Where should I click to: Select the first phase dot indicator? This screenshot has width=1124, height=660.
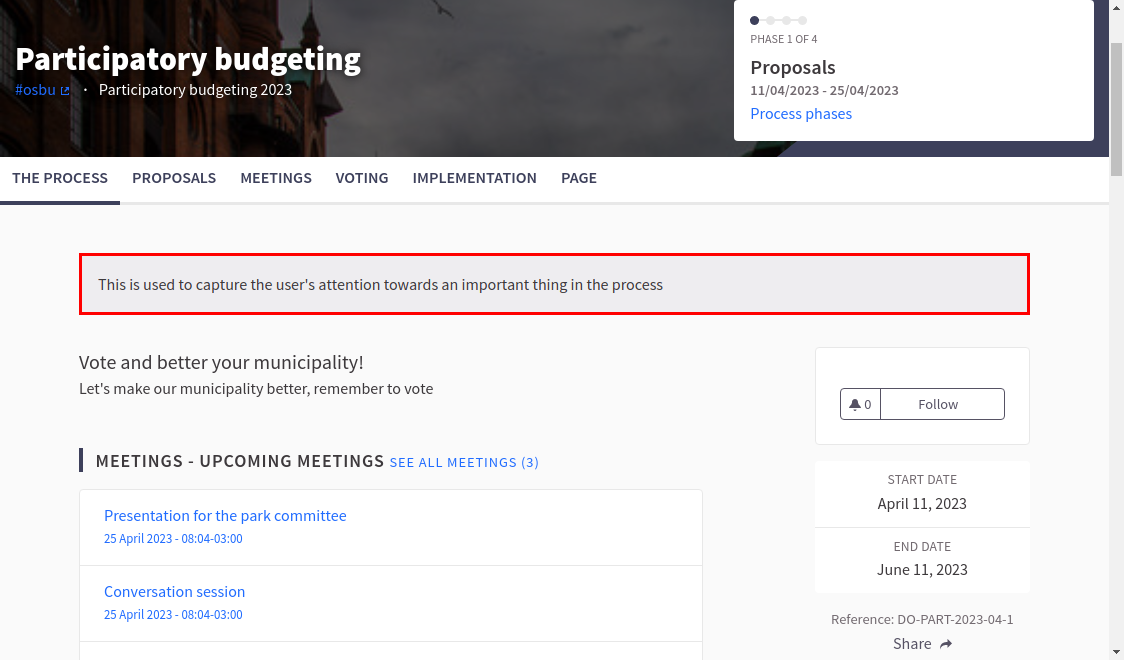click(755, 20)
